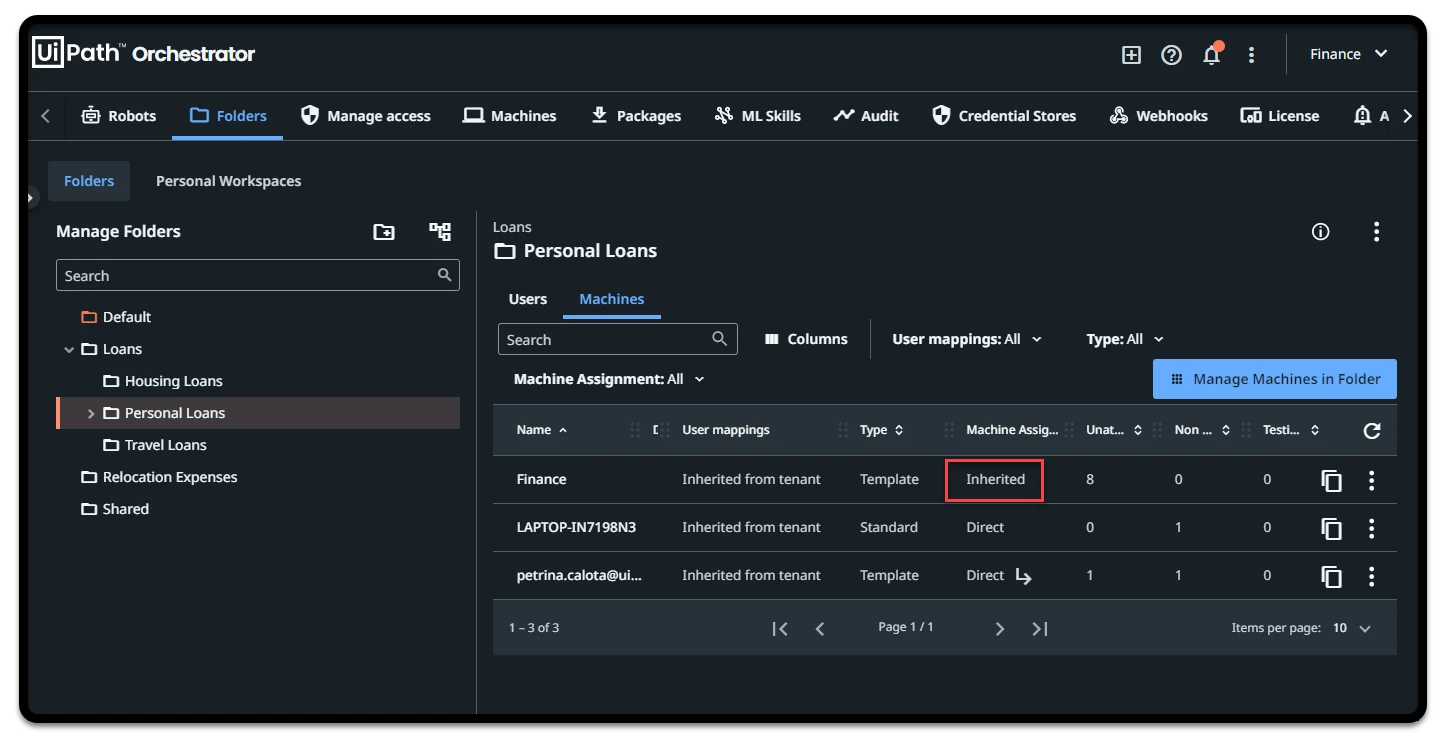The height and width of the screenshot is (738, 1445).
Task: Open the User mappings filter dropdown
Action: 967,339
